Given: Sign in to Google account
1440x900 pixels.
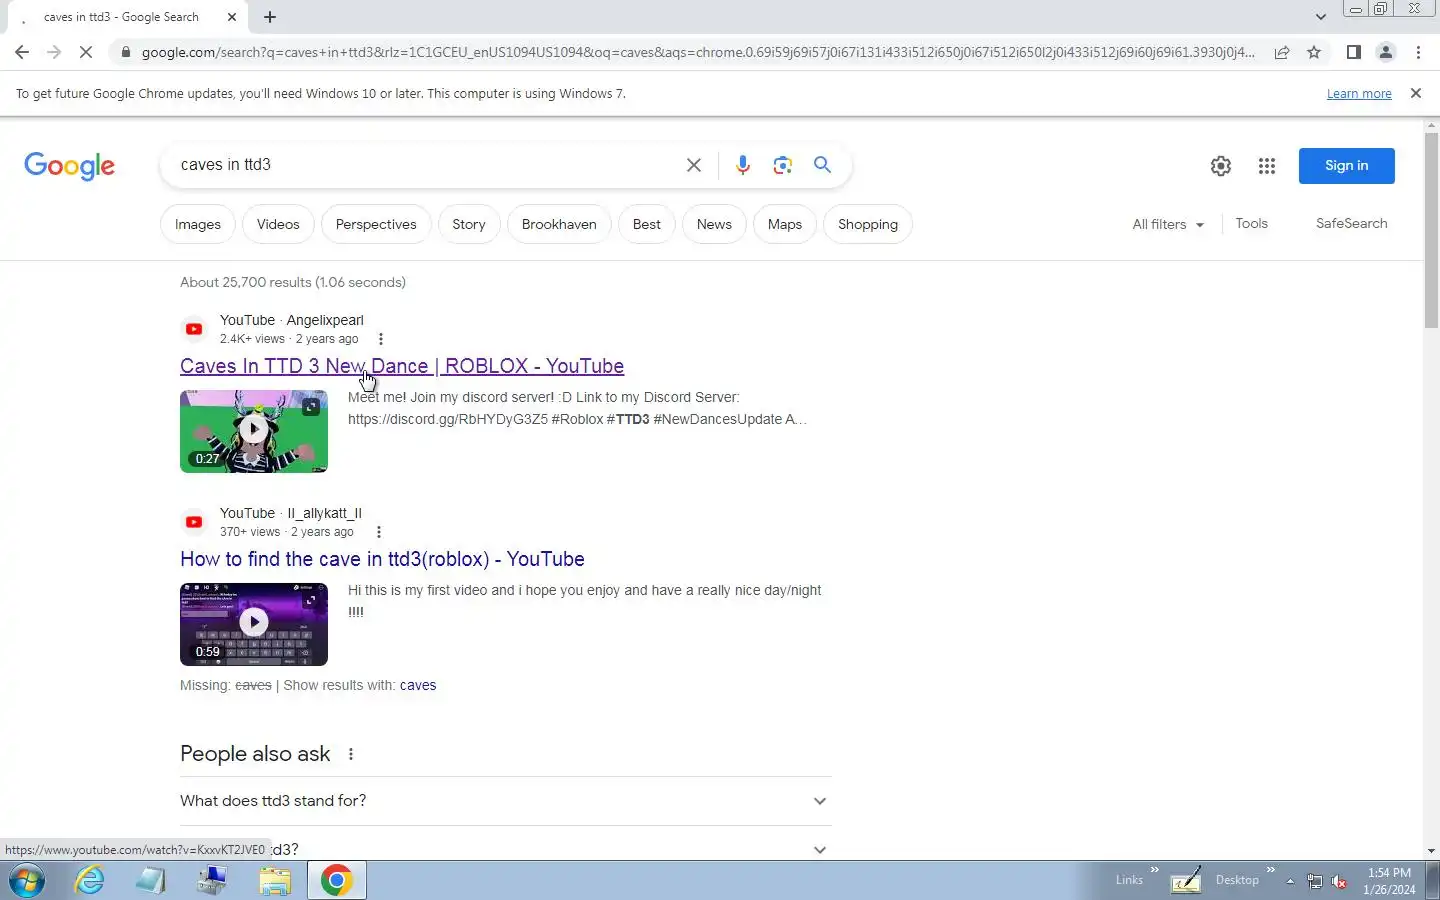Looking at the screenshot, I should [1346, 166].
